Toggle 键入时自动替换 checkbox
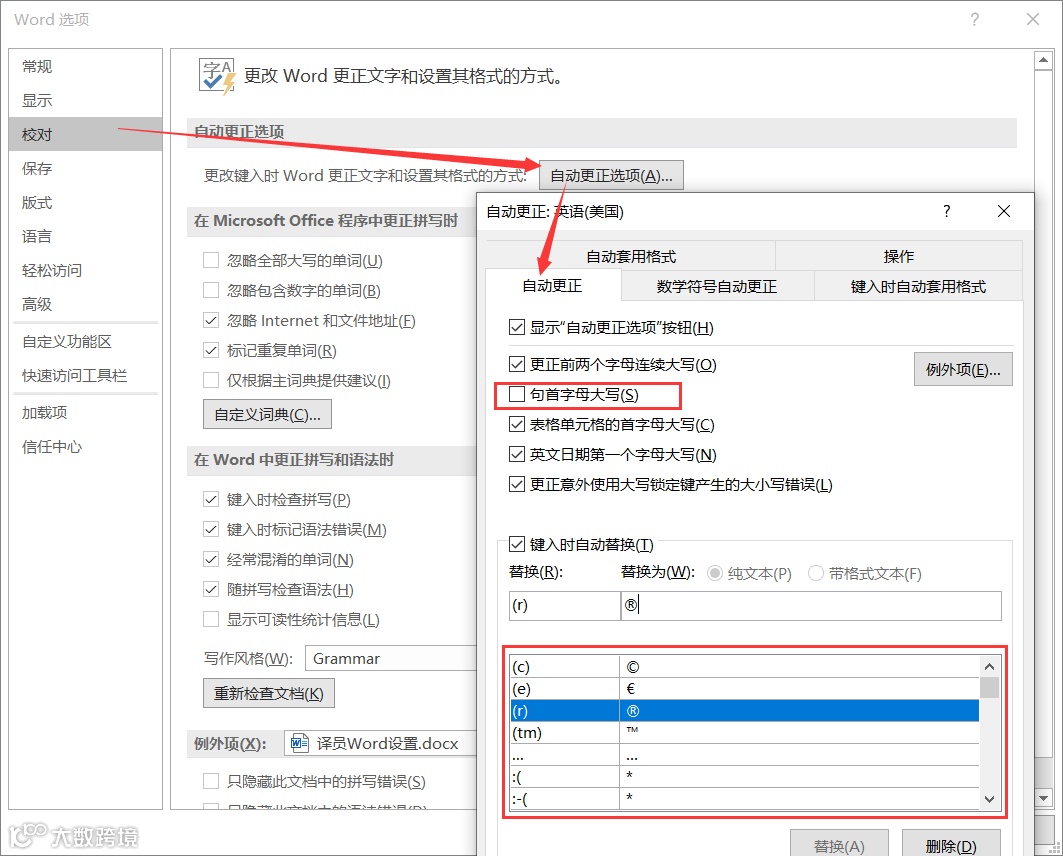This screenshot has width=1063, height=856. (517, 544)
